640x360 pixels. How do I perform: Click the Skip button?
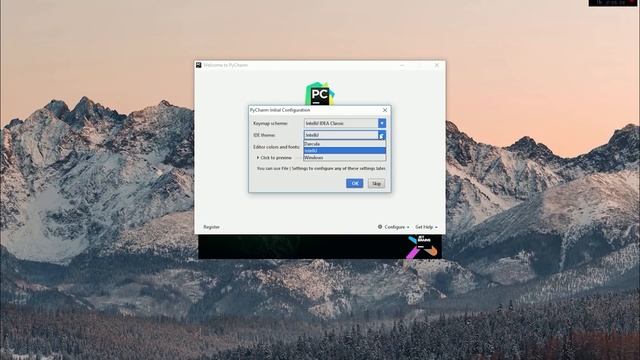(376, 184)
